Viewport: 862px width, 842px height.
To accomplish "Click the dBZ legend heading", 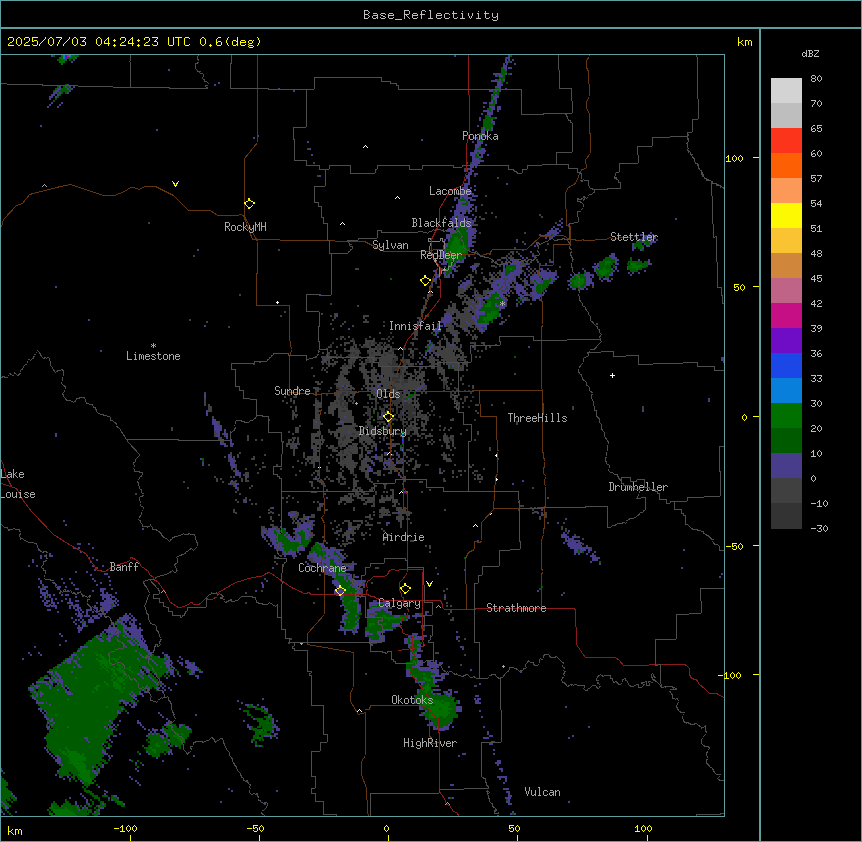I will click(x=810, y=54).
